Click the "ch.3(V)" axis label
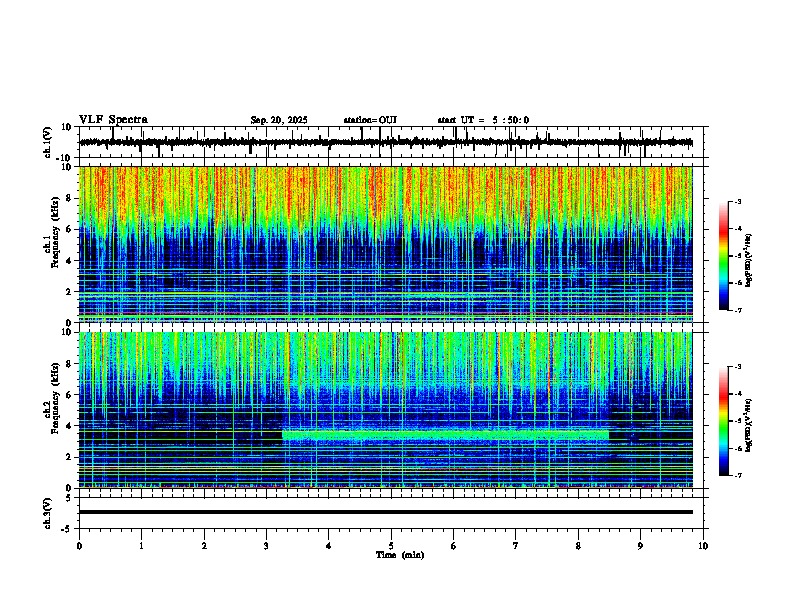Image resolution: width=792 pixels, height=612 pixels. pyautogui.click(x=48, y=513)
